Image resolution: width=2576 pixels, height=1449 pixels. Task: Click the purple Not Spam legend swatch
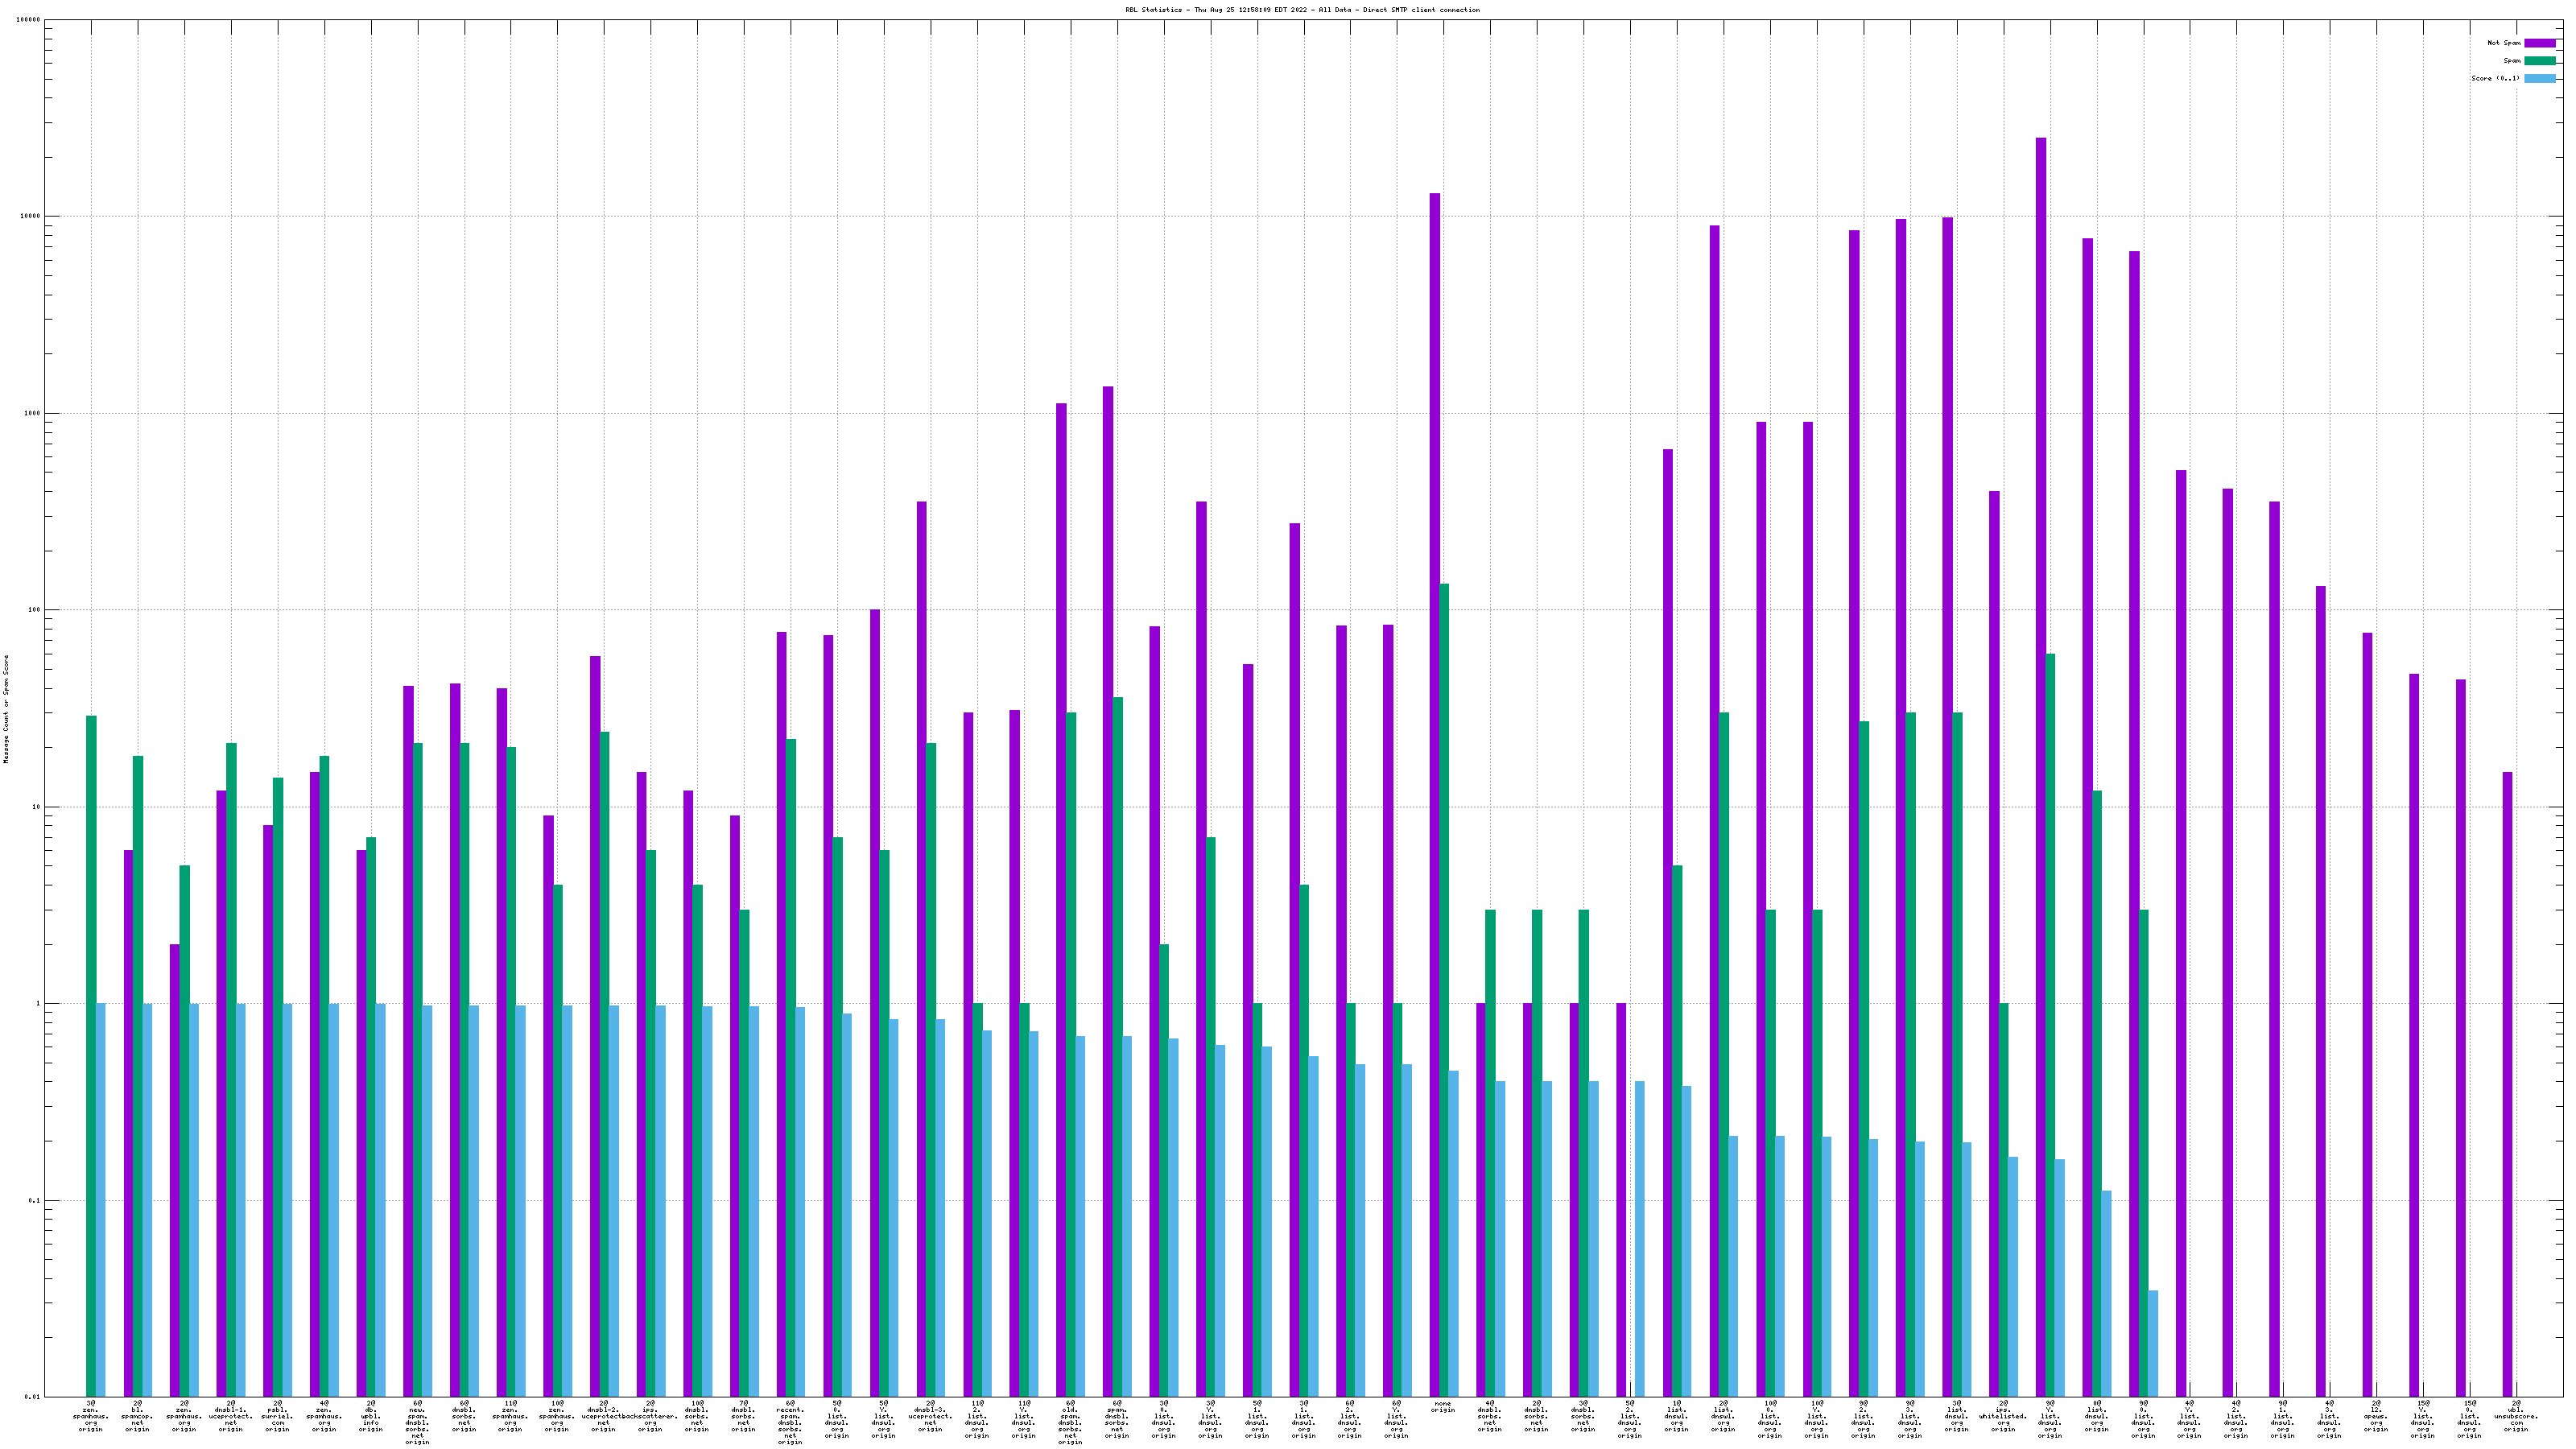pos(2539,43)
